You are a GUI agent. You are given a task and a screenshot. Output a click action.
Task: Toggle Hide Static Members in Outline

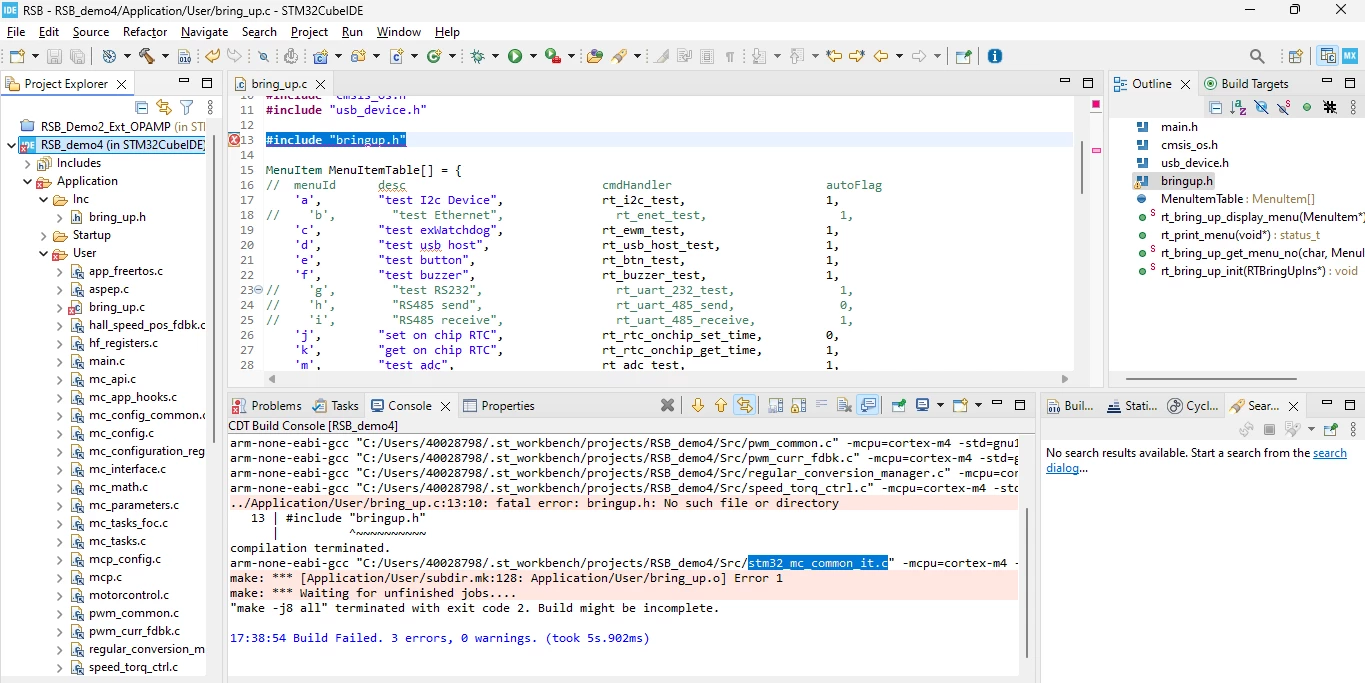(1284, 107)
